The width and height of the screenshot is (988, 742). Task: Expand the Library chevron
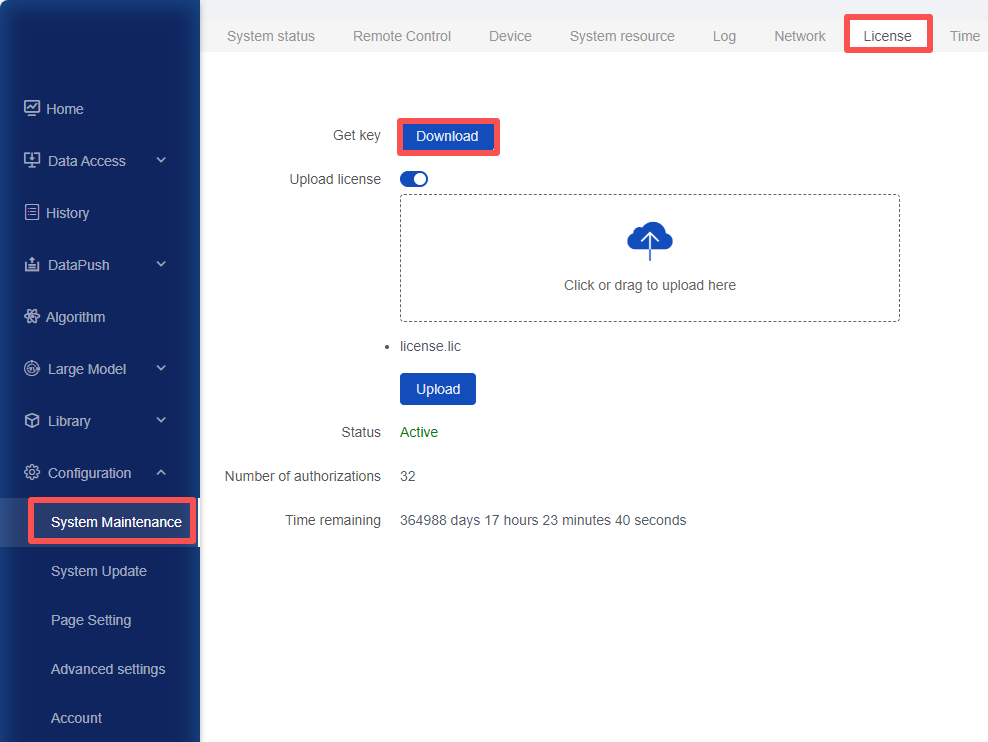(x=161, y=420)
